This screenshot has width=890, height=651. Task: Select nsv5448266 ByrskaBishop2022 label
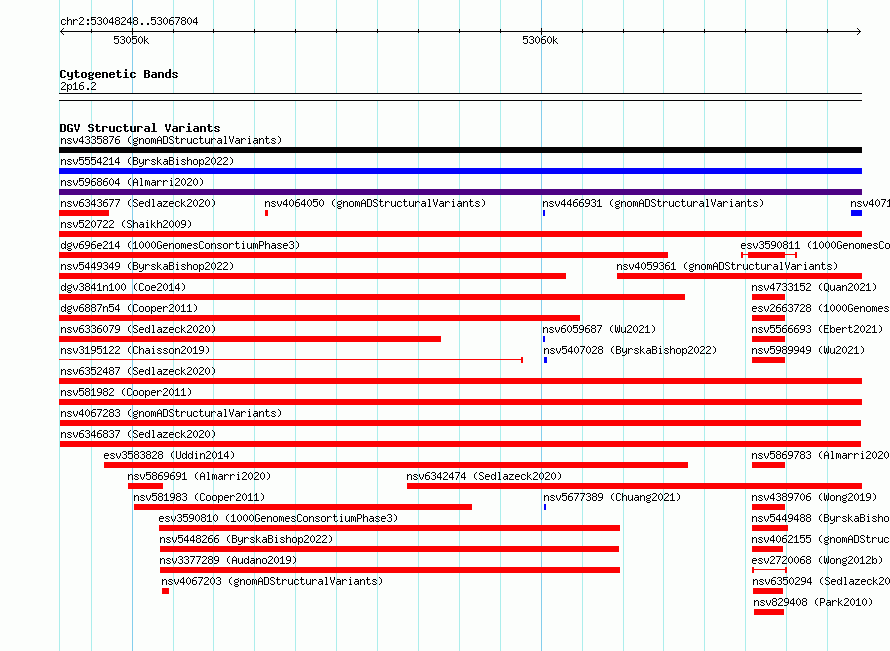click(246, 539)
